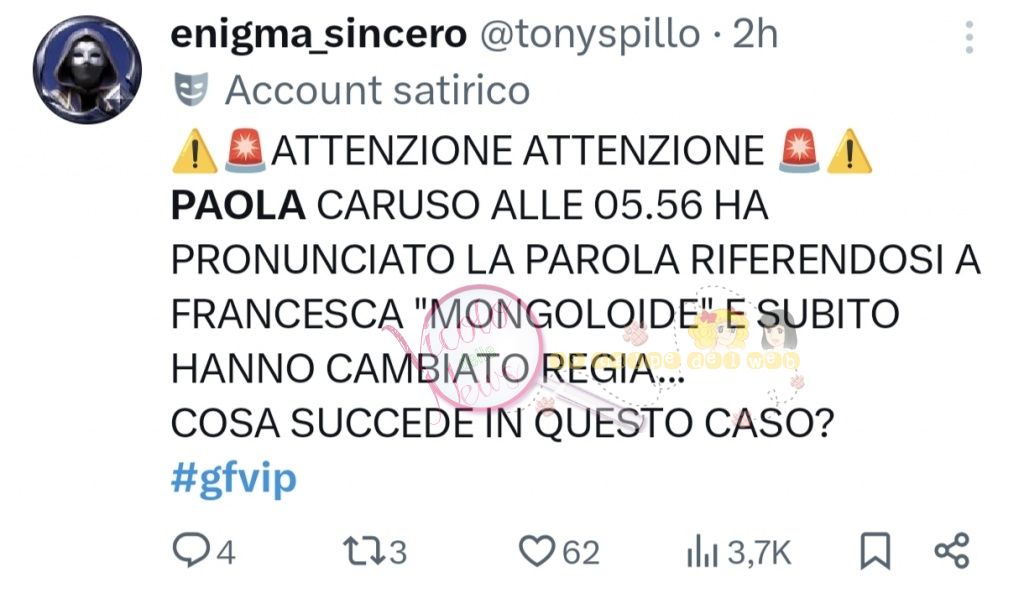Click the enigma_sincero display name
Viewport: 1024px width, 593px height.
tap(319, 34)
